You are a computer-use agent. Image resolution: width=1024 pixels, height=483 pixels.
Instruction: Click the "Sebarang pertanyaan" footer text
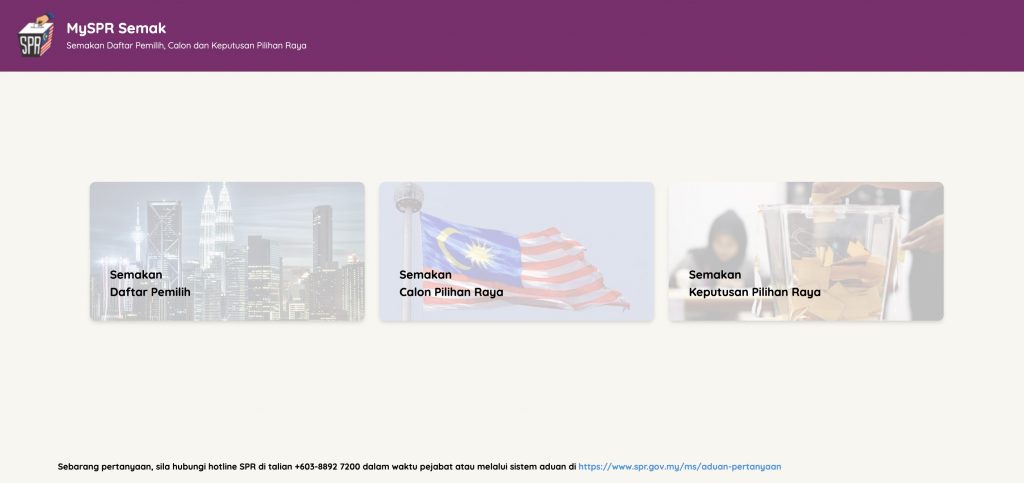(x=104, y=466)
